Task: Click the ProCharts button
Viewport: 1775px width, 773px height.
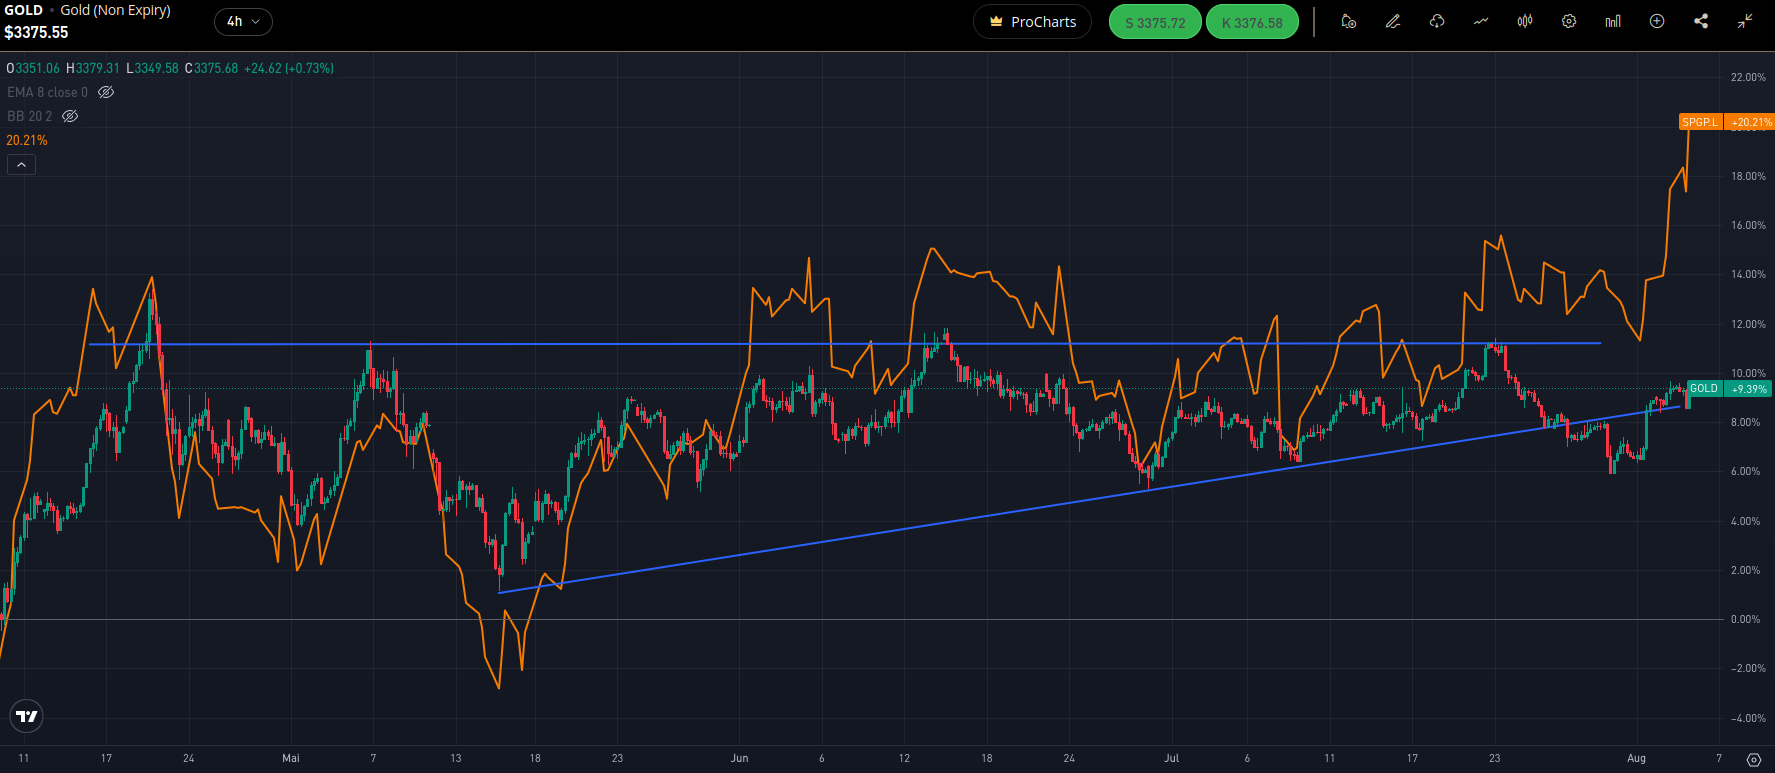Action: coord(1032,22)
